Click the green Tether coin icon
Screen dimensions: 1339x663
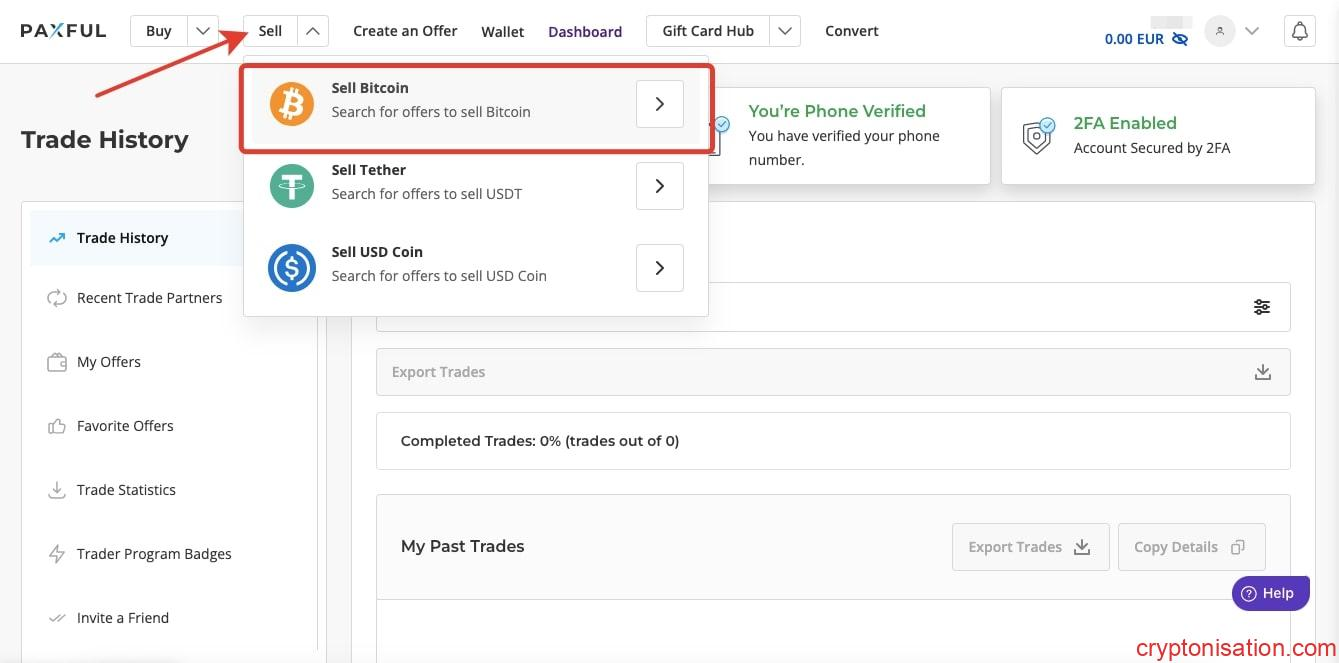[x=292, y=186]
